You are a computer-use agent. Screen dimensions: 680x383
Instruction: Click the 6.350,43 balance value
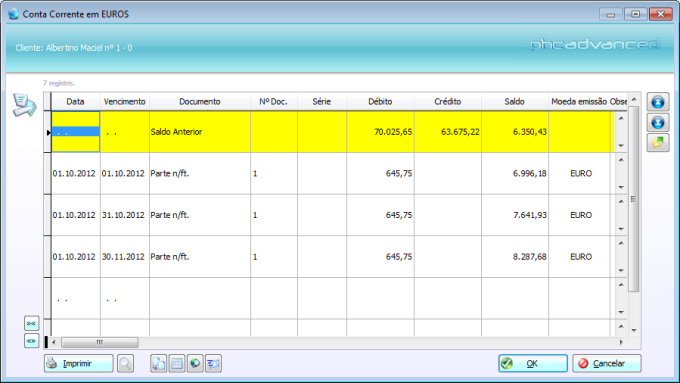(x=530, y=132)
